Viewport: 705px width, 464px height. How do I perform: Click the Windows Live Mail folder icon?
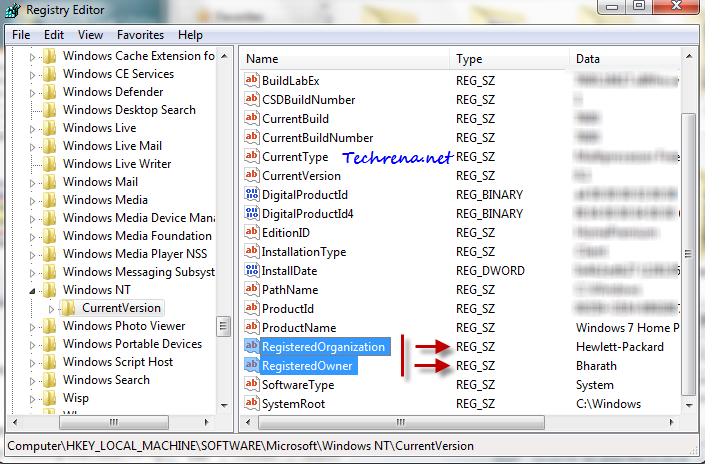pos(49,146)
